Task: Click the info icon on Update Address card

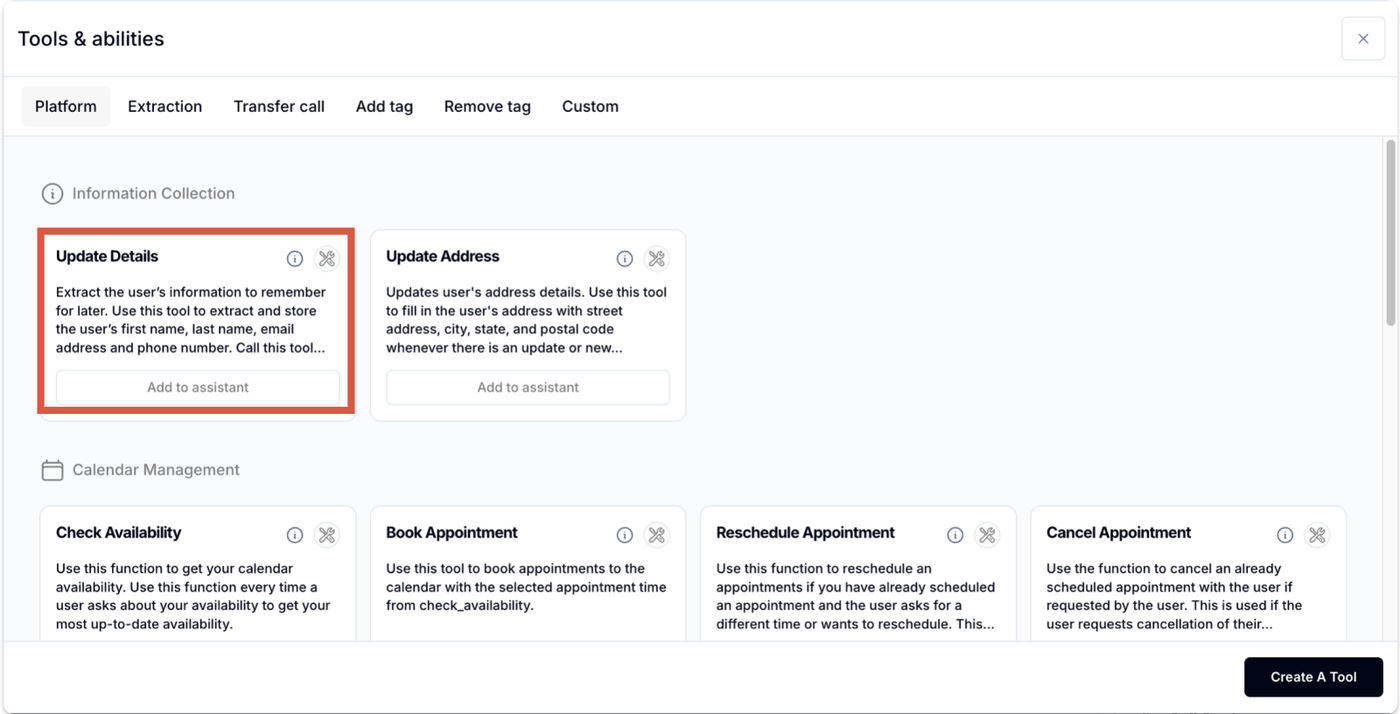Action: tap(625, 259)
